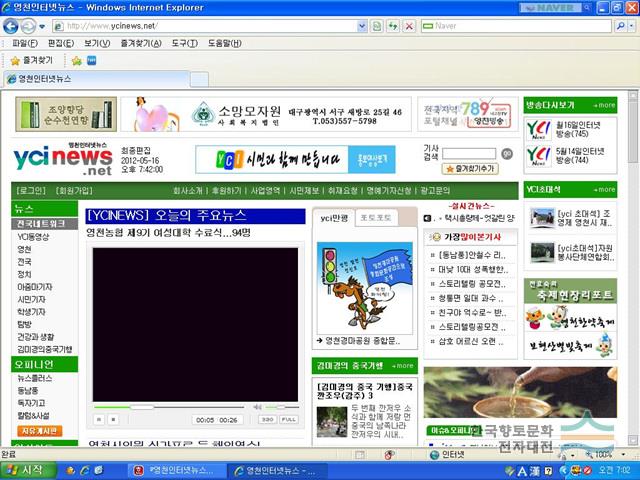This screenshot has width=640, height=480.
Task: Open the zoom level 100% dropdown
Action: (623, 454)
